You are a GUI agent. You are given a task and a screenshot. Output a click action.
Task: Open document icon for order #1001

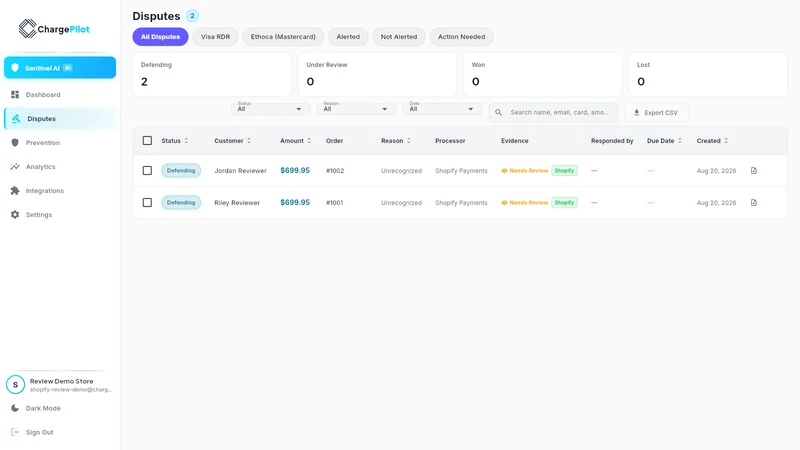pyautogui.click(x=754, y=203)
